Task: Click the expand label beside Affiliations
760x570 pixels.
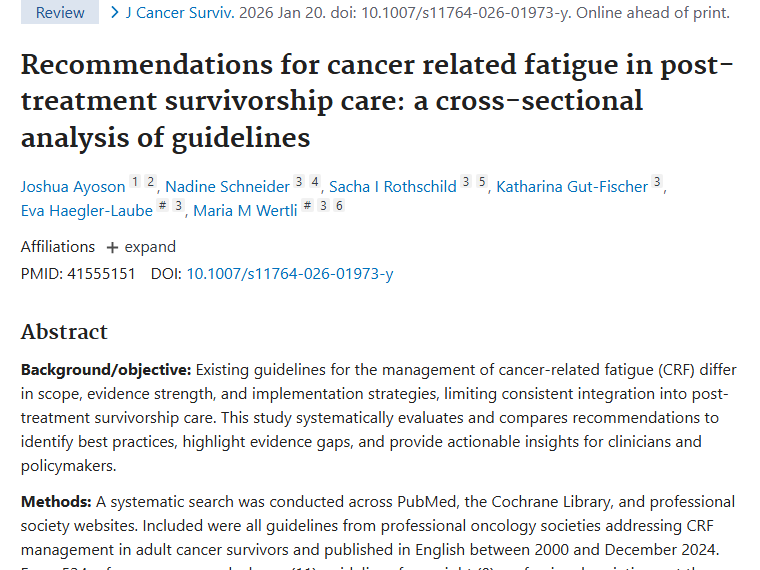Action: [x=150, y=247]
